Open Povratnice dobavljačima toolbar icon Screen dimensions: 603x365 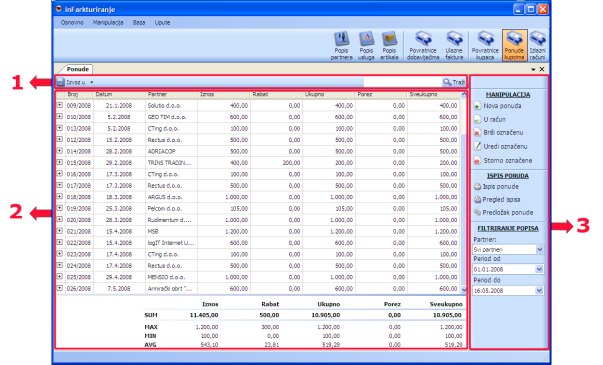(423, 46)
